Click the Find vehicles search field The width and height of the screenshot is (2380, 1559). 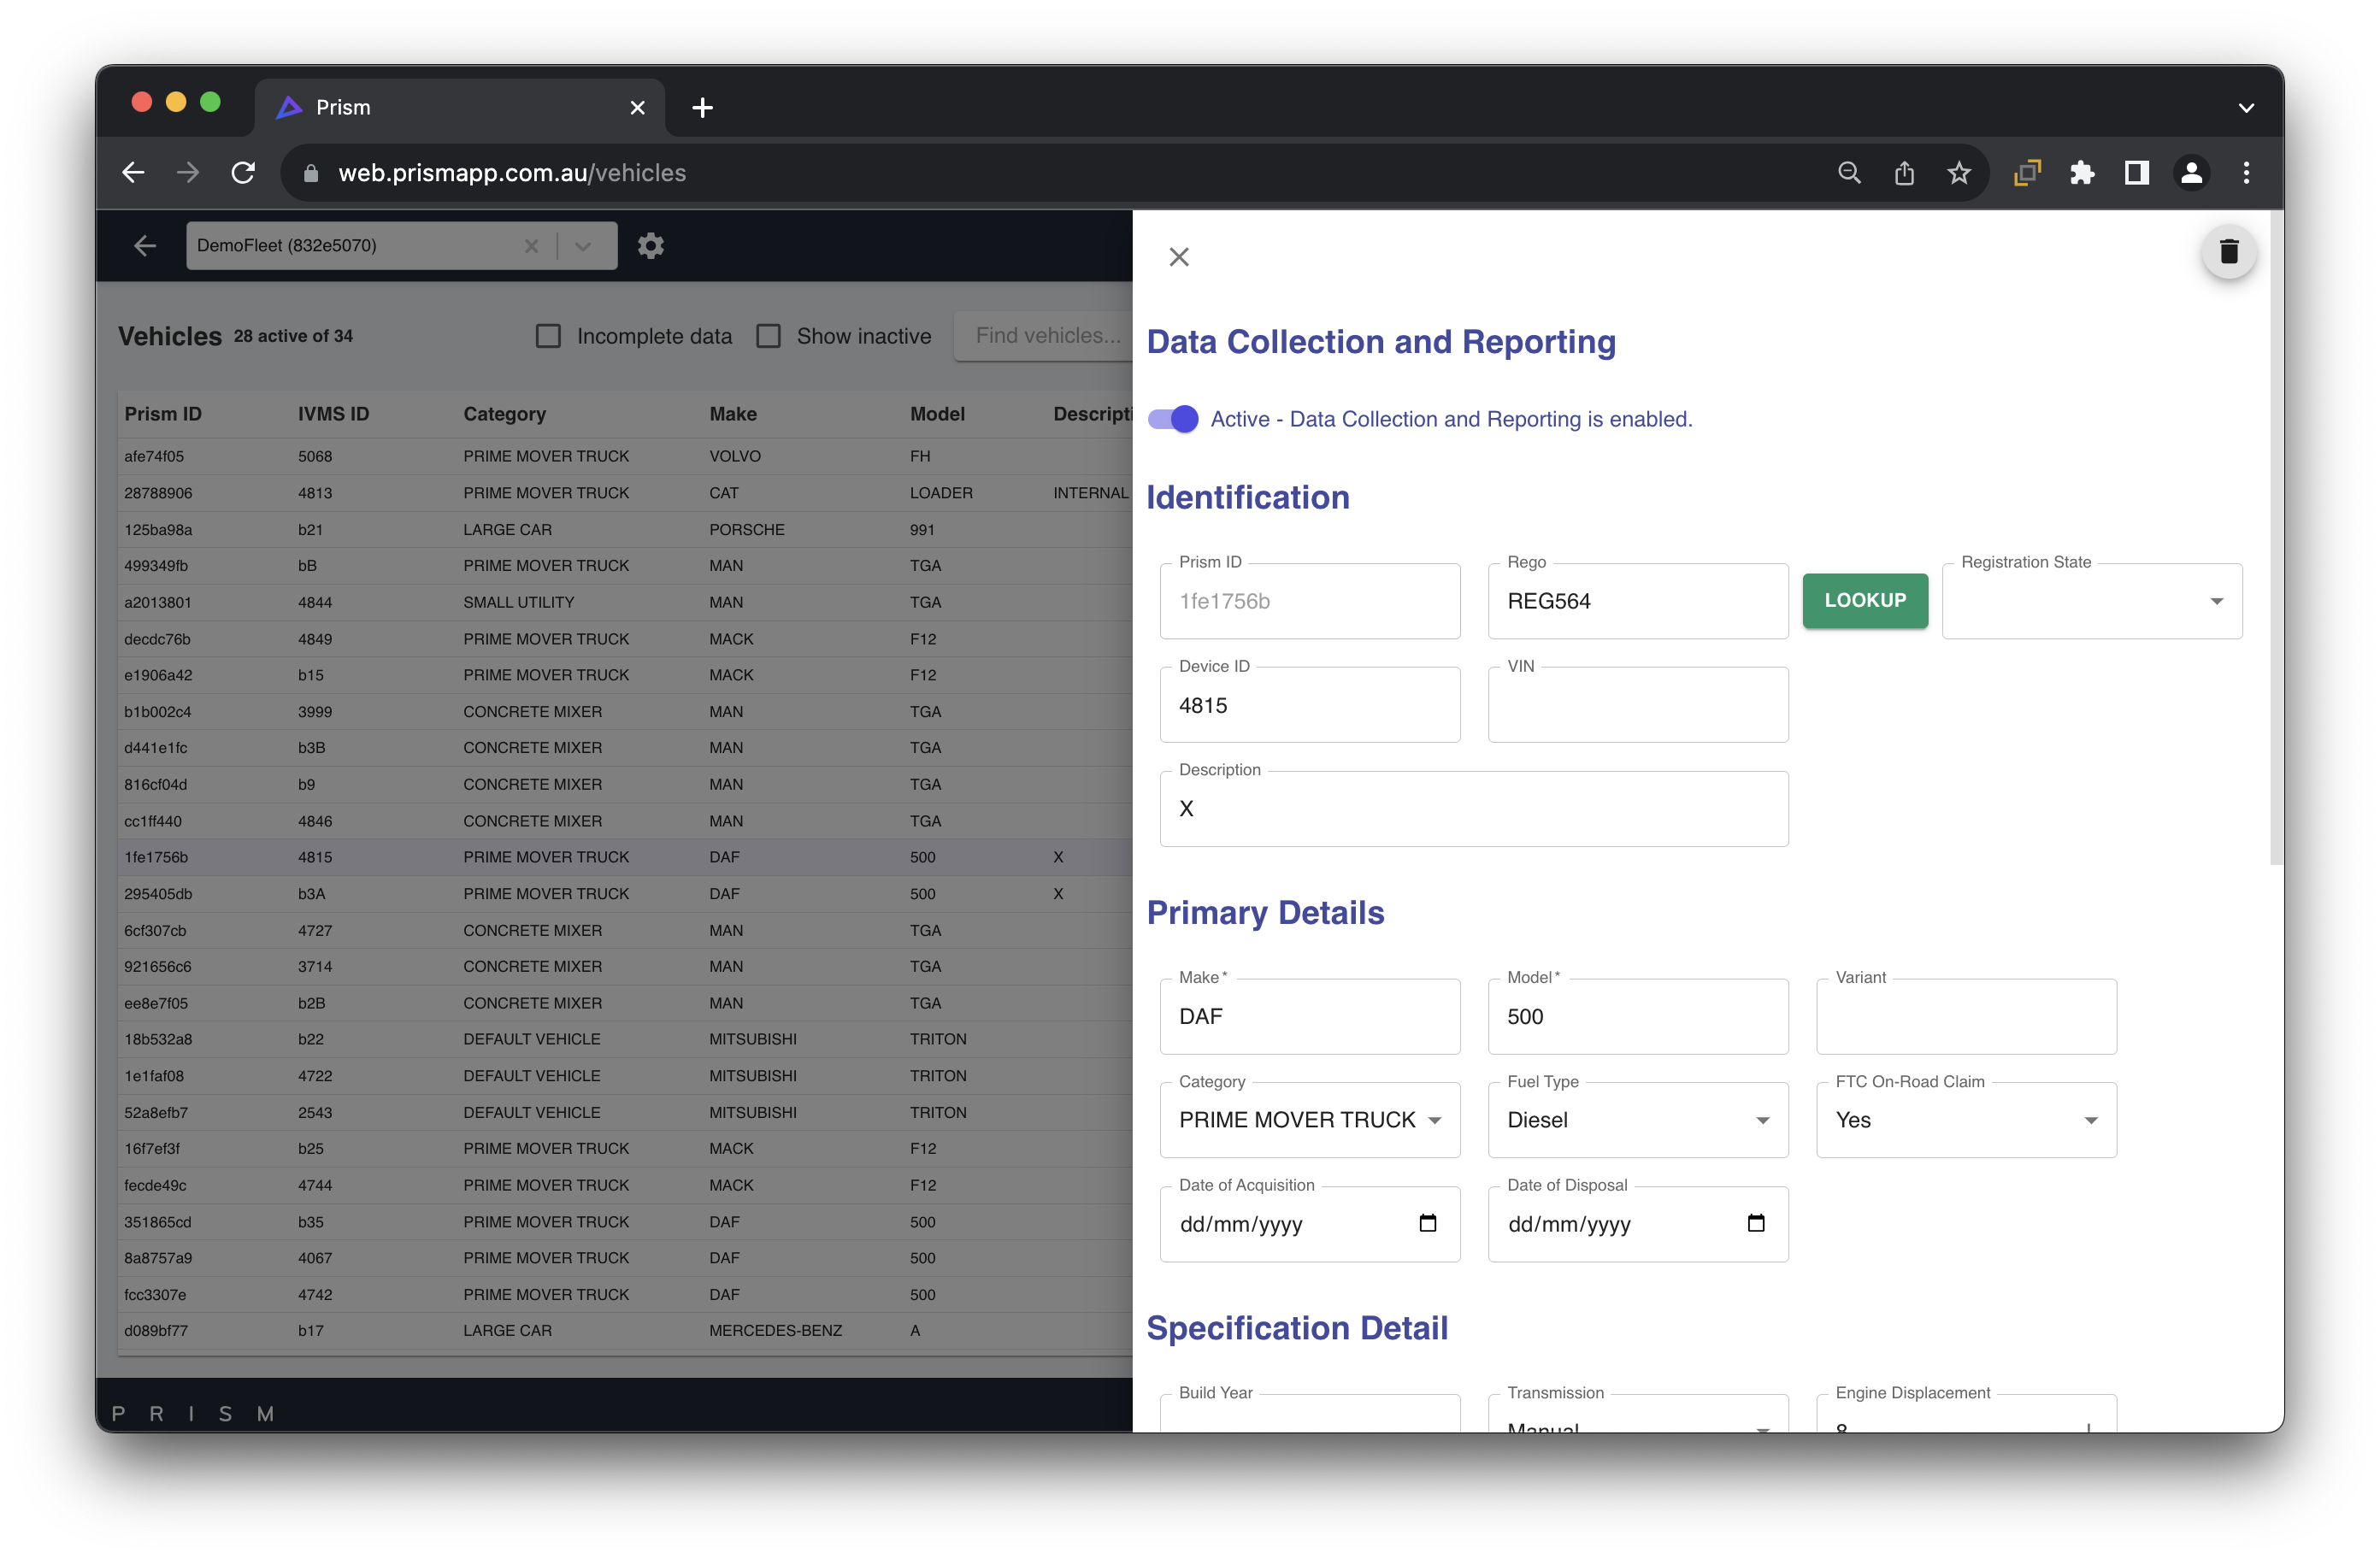pyautogui.click(x=1045, y=336)
